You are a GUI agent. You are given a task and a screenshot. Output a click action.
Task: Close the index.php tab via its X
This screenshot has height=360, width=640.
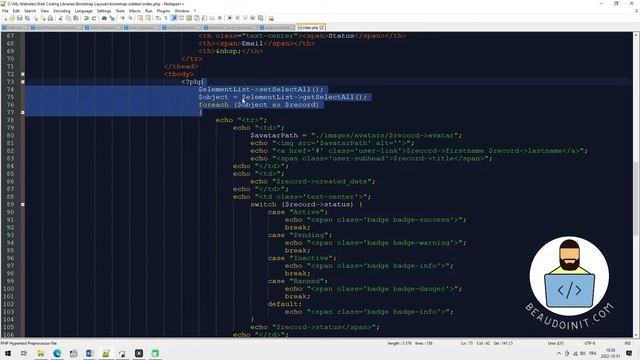pos(322,27)
